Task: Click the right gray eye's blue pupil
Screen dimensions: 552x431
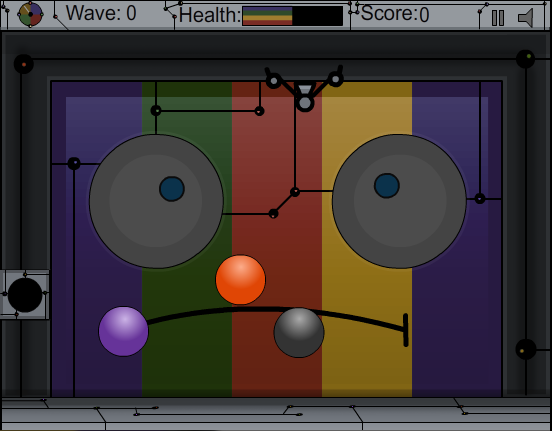Action: pos(387,186)
